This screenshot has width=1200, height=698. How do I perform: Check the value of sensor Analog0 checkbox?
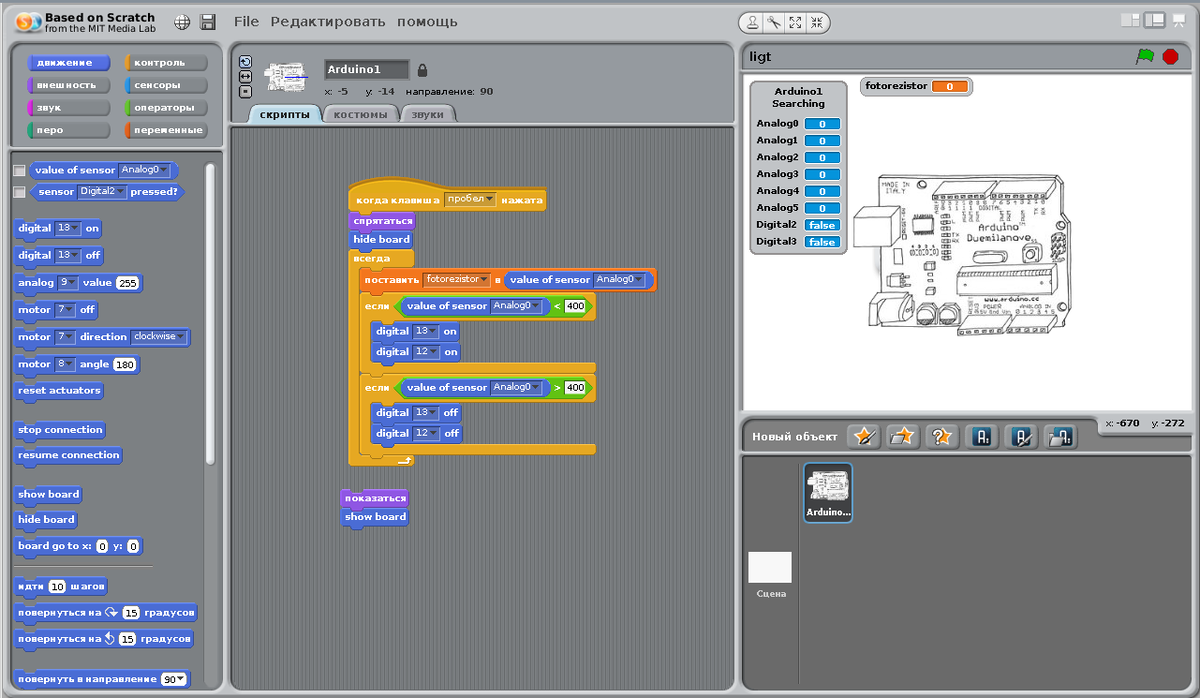coord(19,171)
